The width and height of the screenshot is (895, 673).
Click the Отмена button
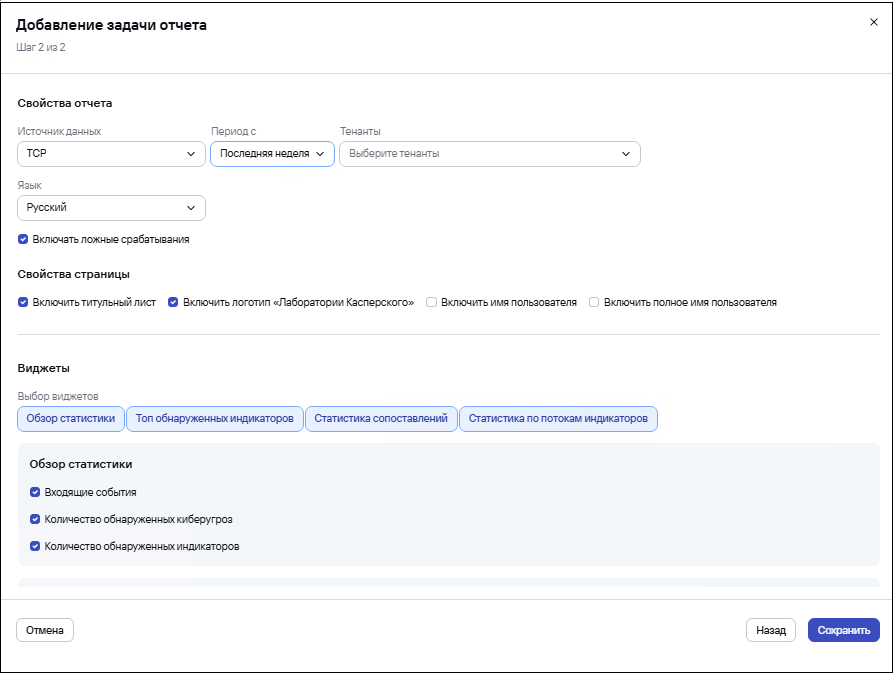coord(45,630)
